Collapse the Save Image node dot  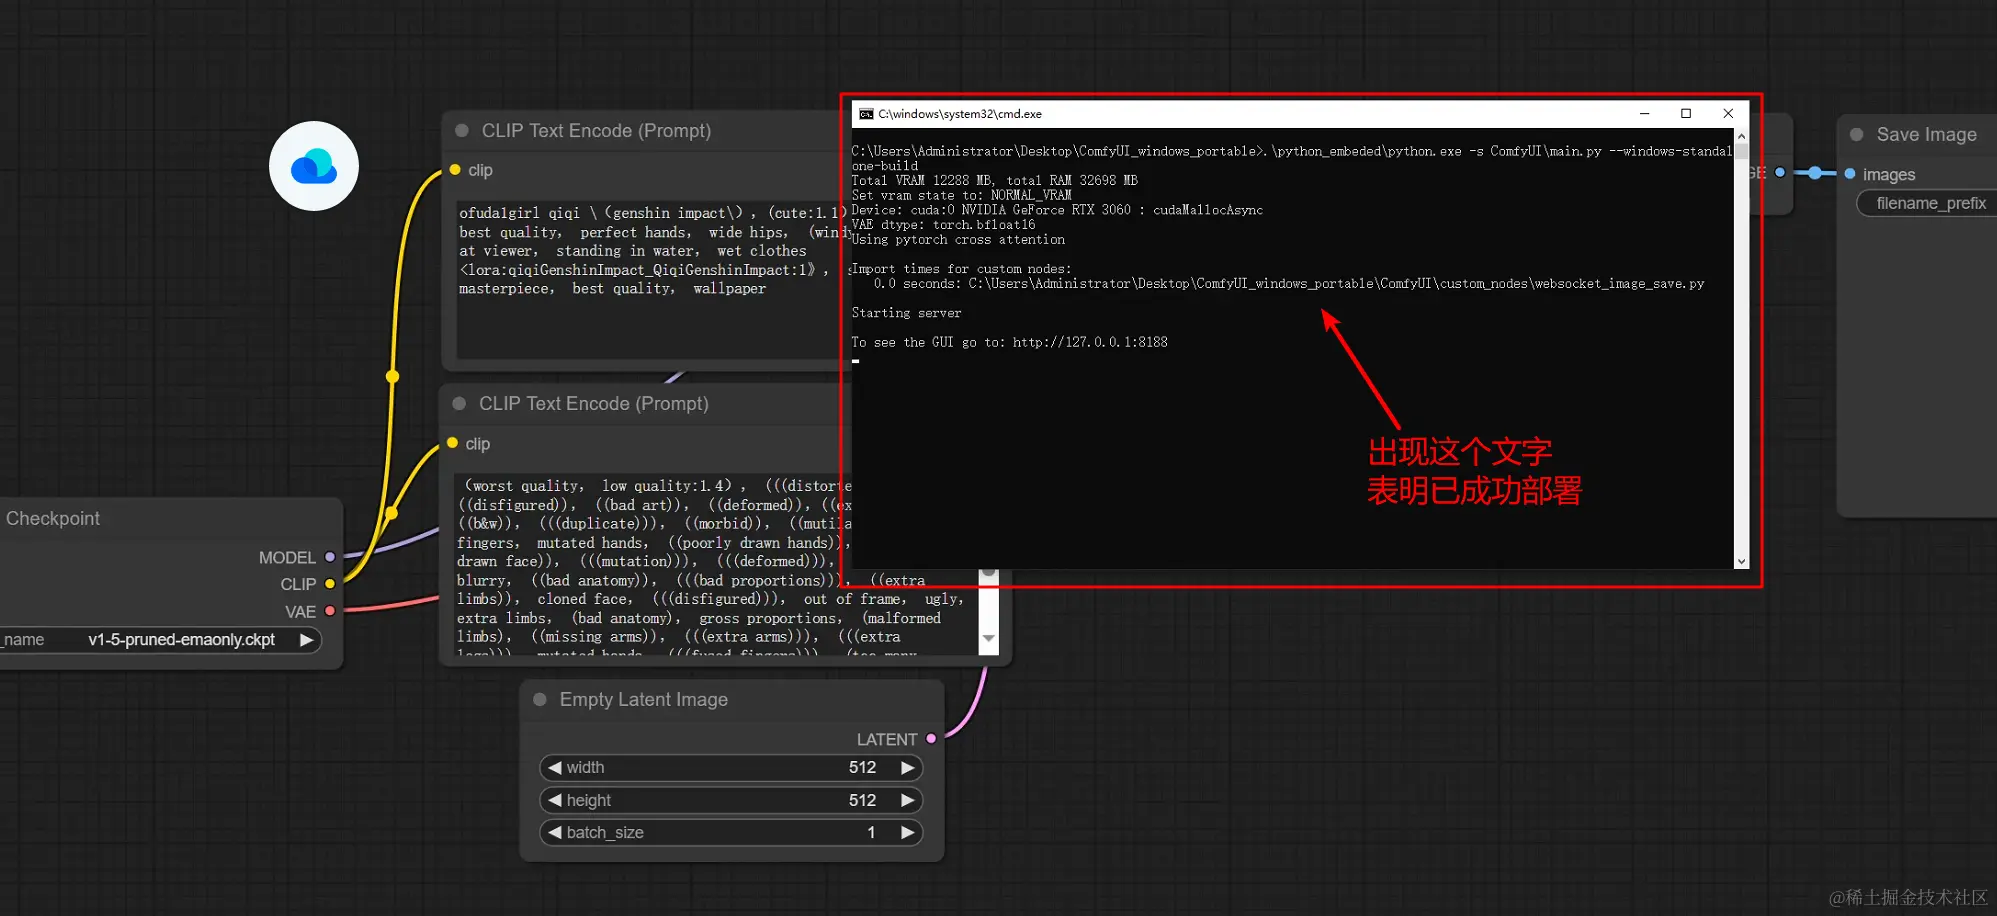click(1857, 134)
